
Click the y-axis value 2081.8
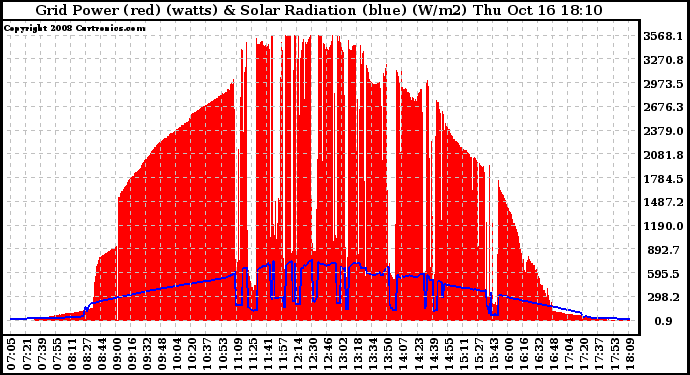pyautogui.click(x=663, y=155)
